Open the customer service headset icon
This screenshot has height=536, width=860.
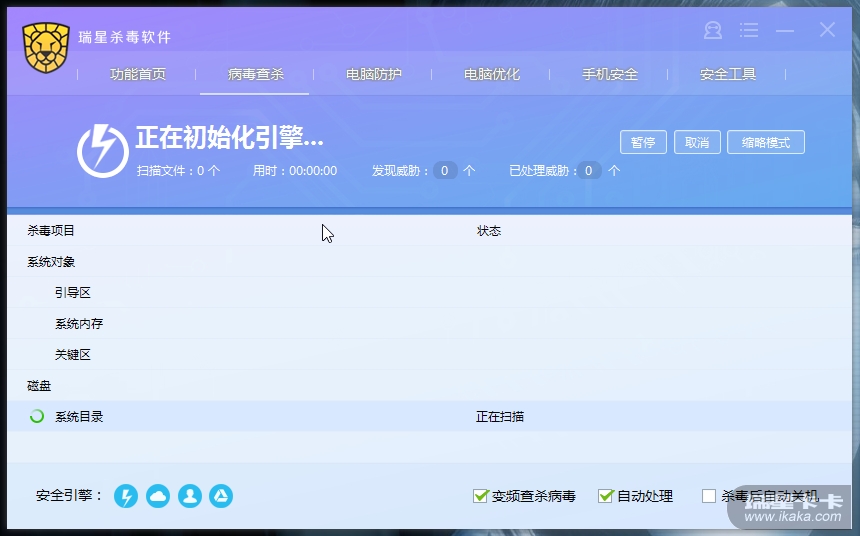click(x=712, y=30)
